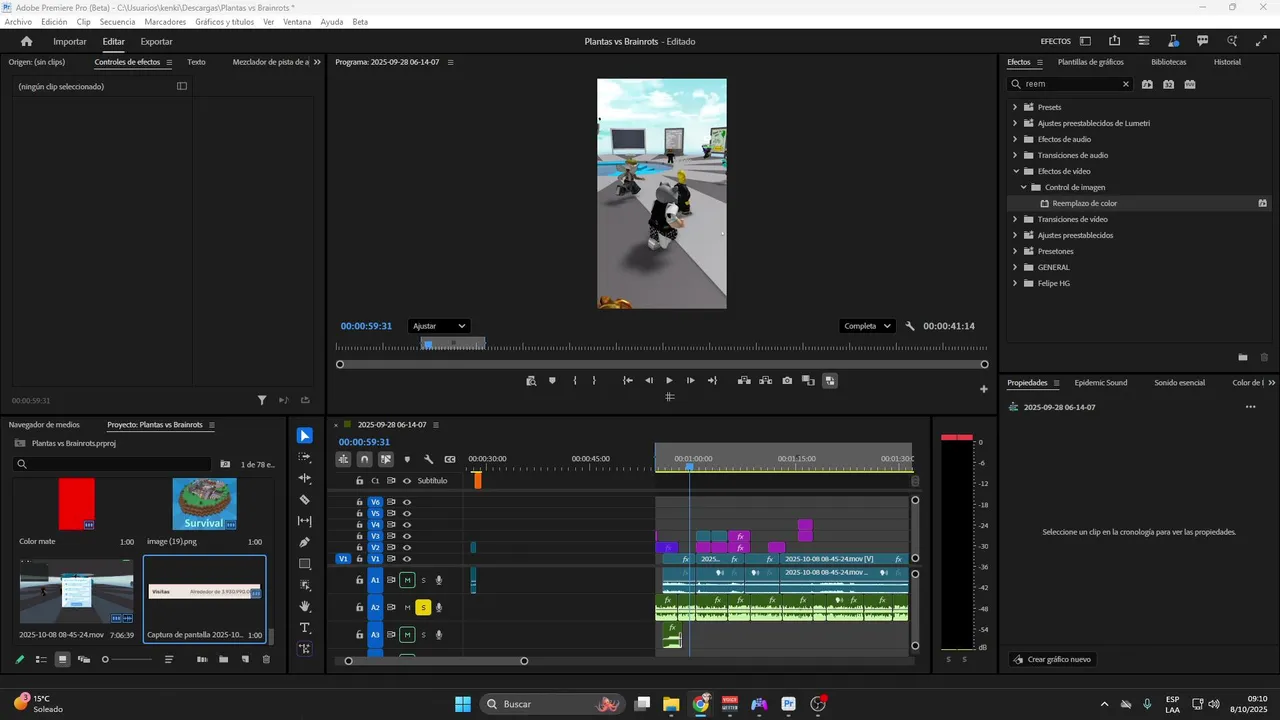Expand Ajustes preestablecidos de Lumetri folder
The image size is (1280, 720).
[1015, 123]
